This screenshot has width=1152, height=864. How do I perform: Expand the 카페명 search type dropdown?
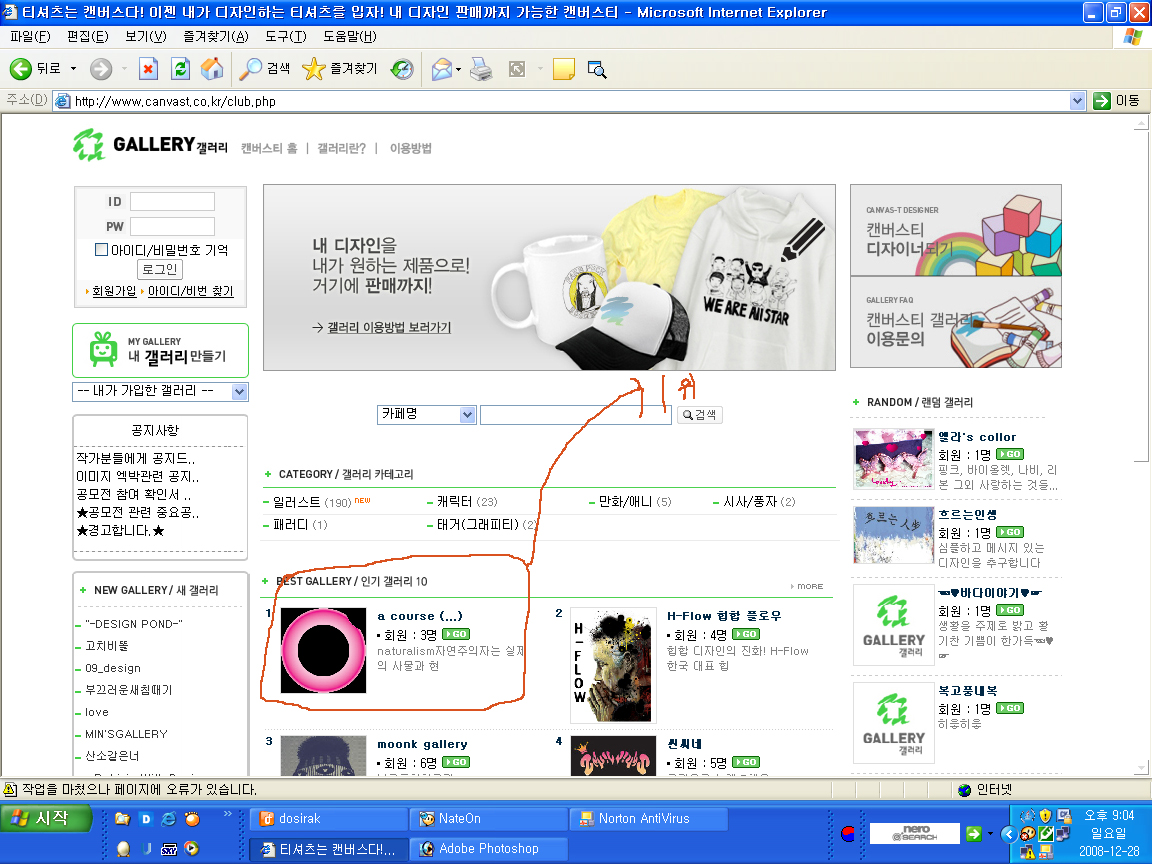pyautogui.click(x=467, y=415)
